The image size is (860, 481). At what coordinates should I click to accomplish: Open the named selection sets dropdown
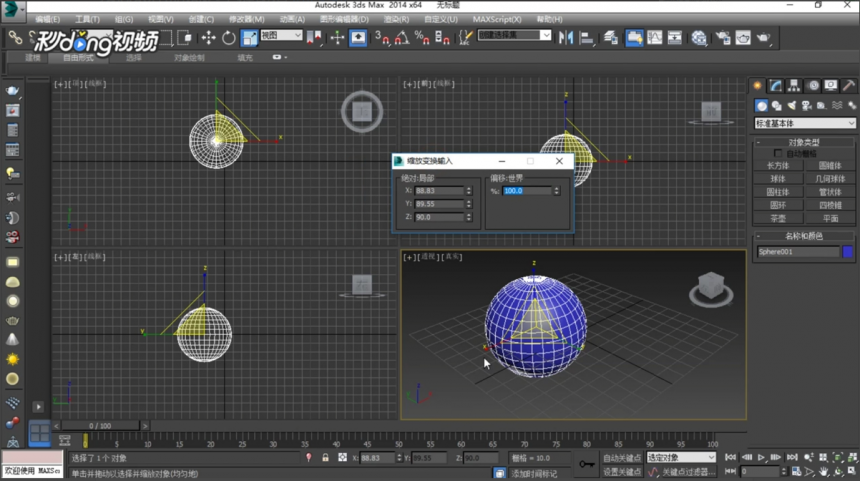coord(514,35)
